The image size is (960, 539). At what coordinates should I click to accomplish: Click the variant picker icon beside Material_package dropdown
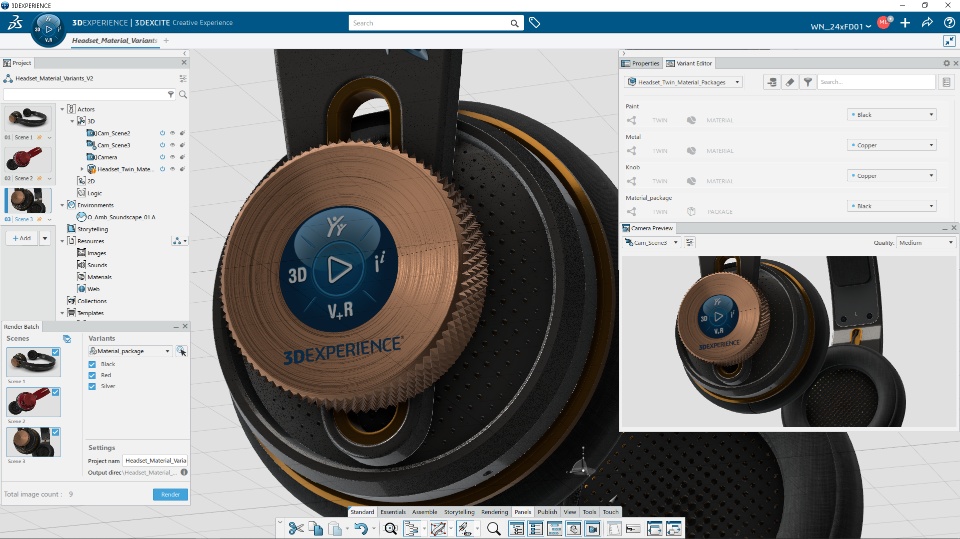pos(181,351)
